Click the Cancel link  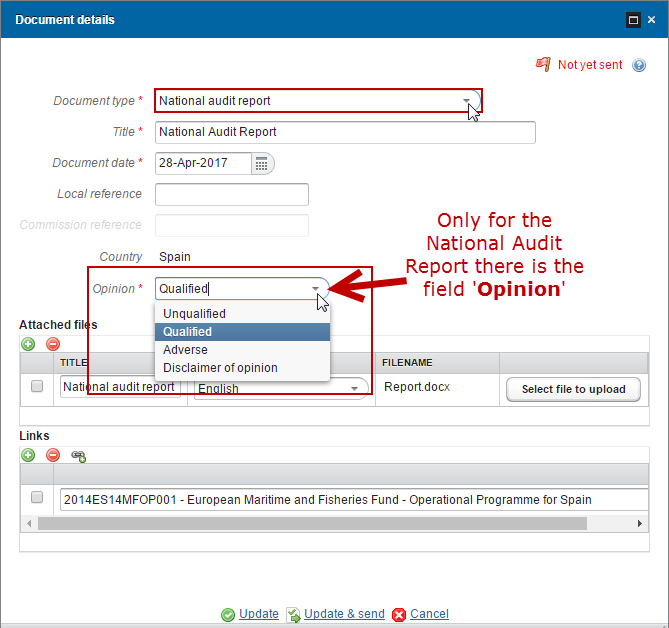pos(429,614)
